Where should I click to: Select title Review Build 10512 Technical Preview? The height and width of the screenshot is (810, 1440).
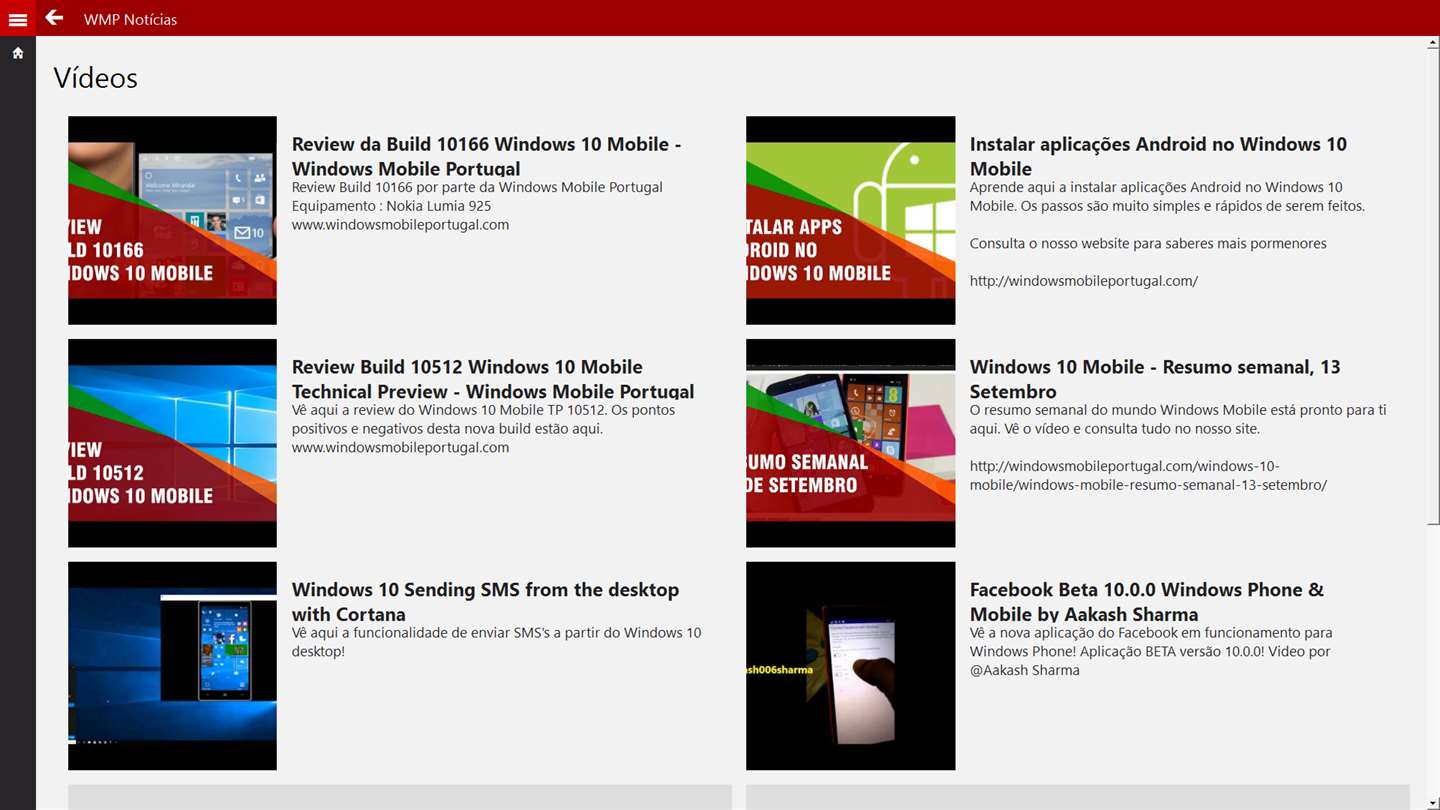point(493,379)
